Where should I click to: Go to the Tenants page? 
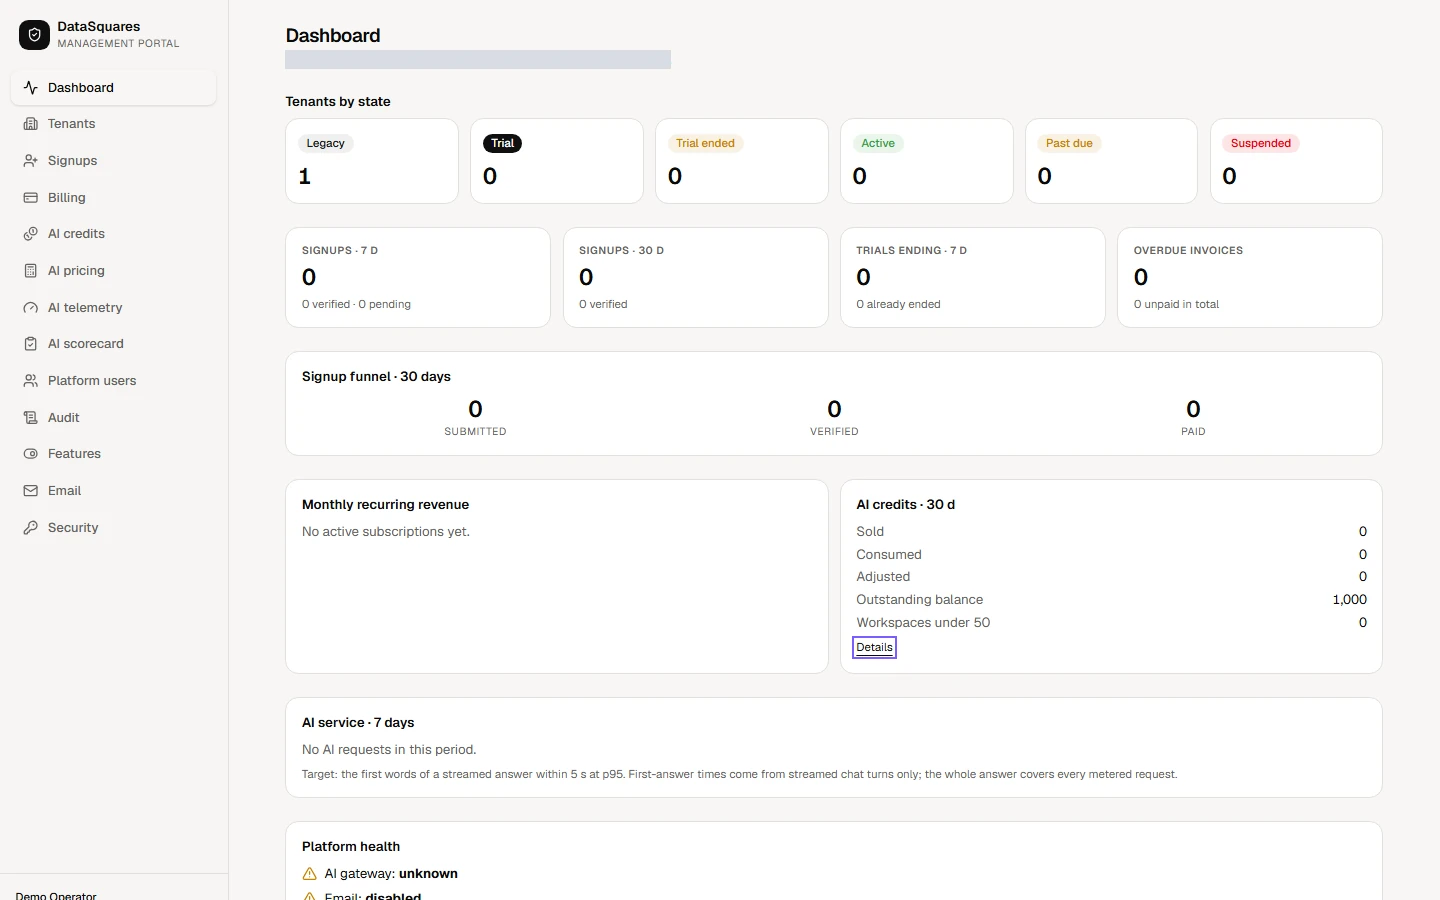pos(113,124)
